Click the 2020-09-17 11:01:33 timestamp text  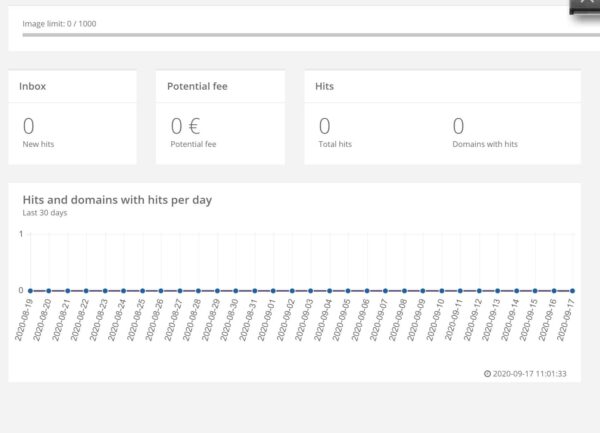(529, 374)
